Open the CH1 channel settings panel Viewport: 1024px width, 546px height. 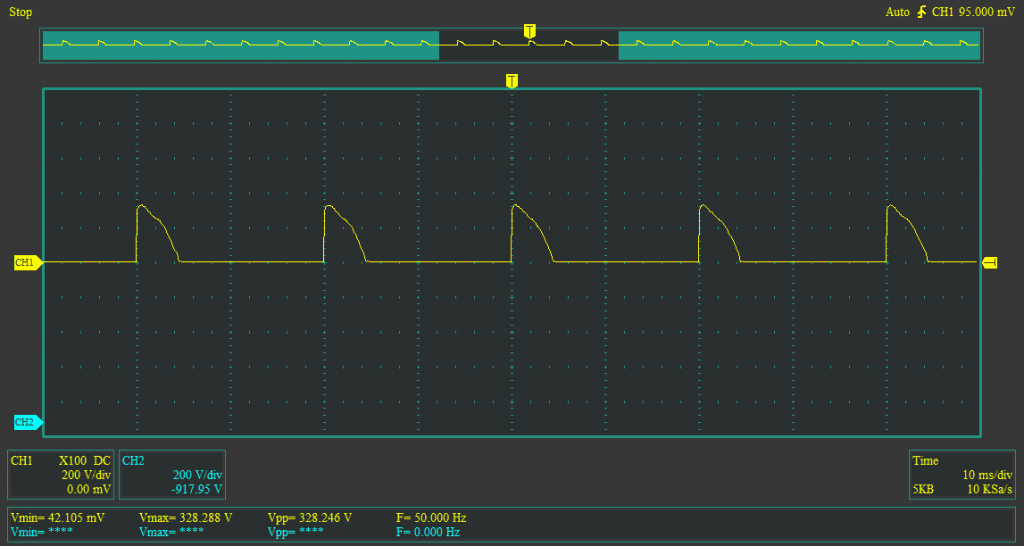coord(61,475)
